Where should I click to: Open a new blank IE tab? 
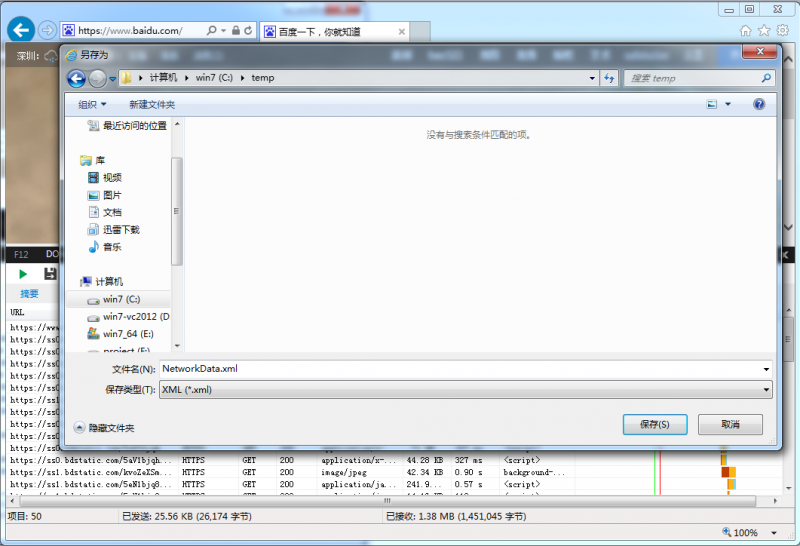420,32
